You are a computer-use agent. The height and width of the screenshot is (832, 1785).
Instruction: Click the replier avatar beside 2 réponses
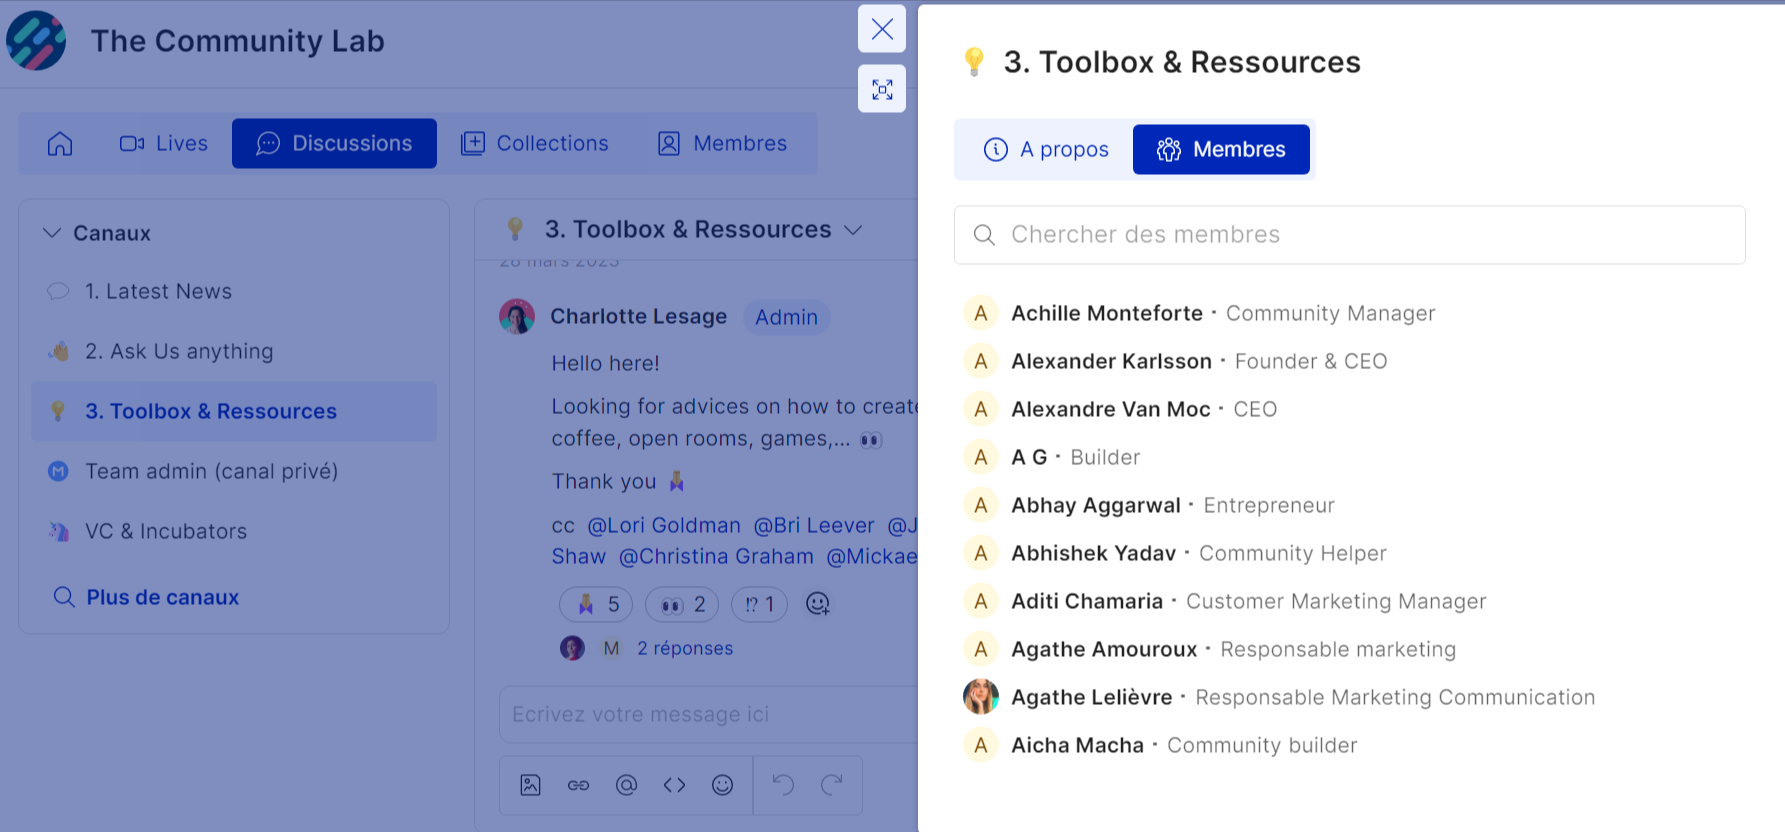tap(572, 648)
